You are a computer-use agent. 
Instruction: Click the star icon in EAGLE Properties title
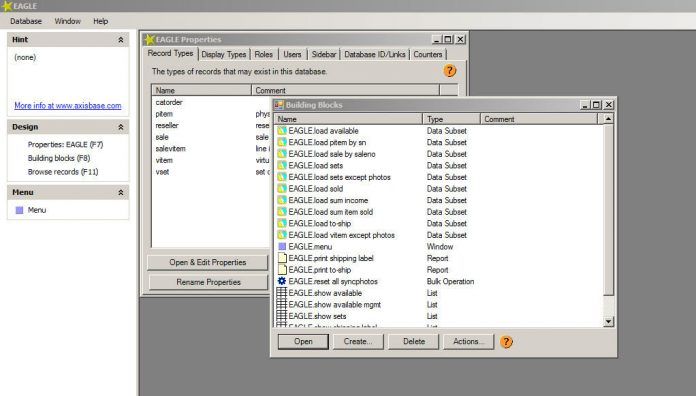pos(149,40)
